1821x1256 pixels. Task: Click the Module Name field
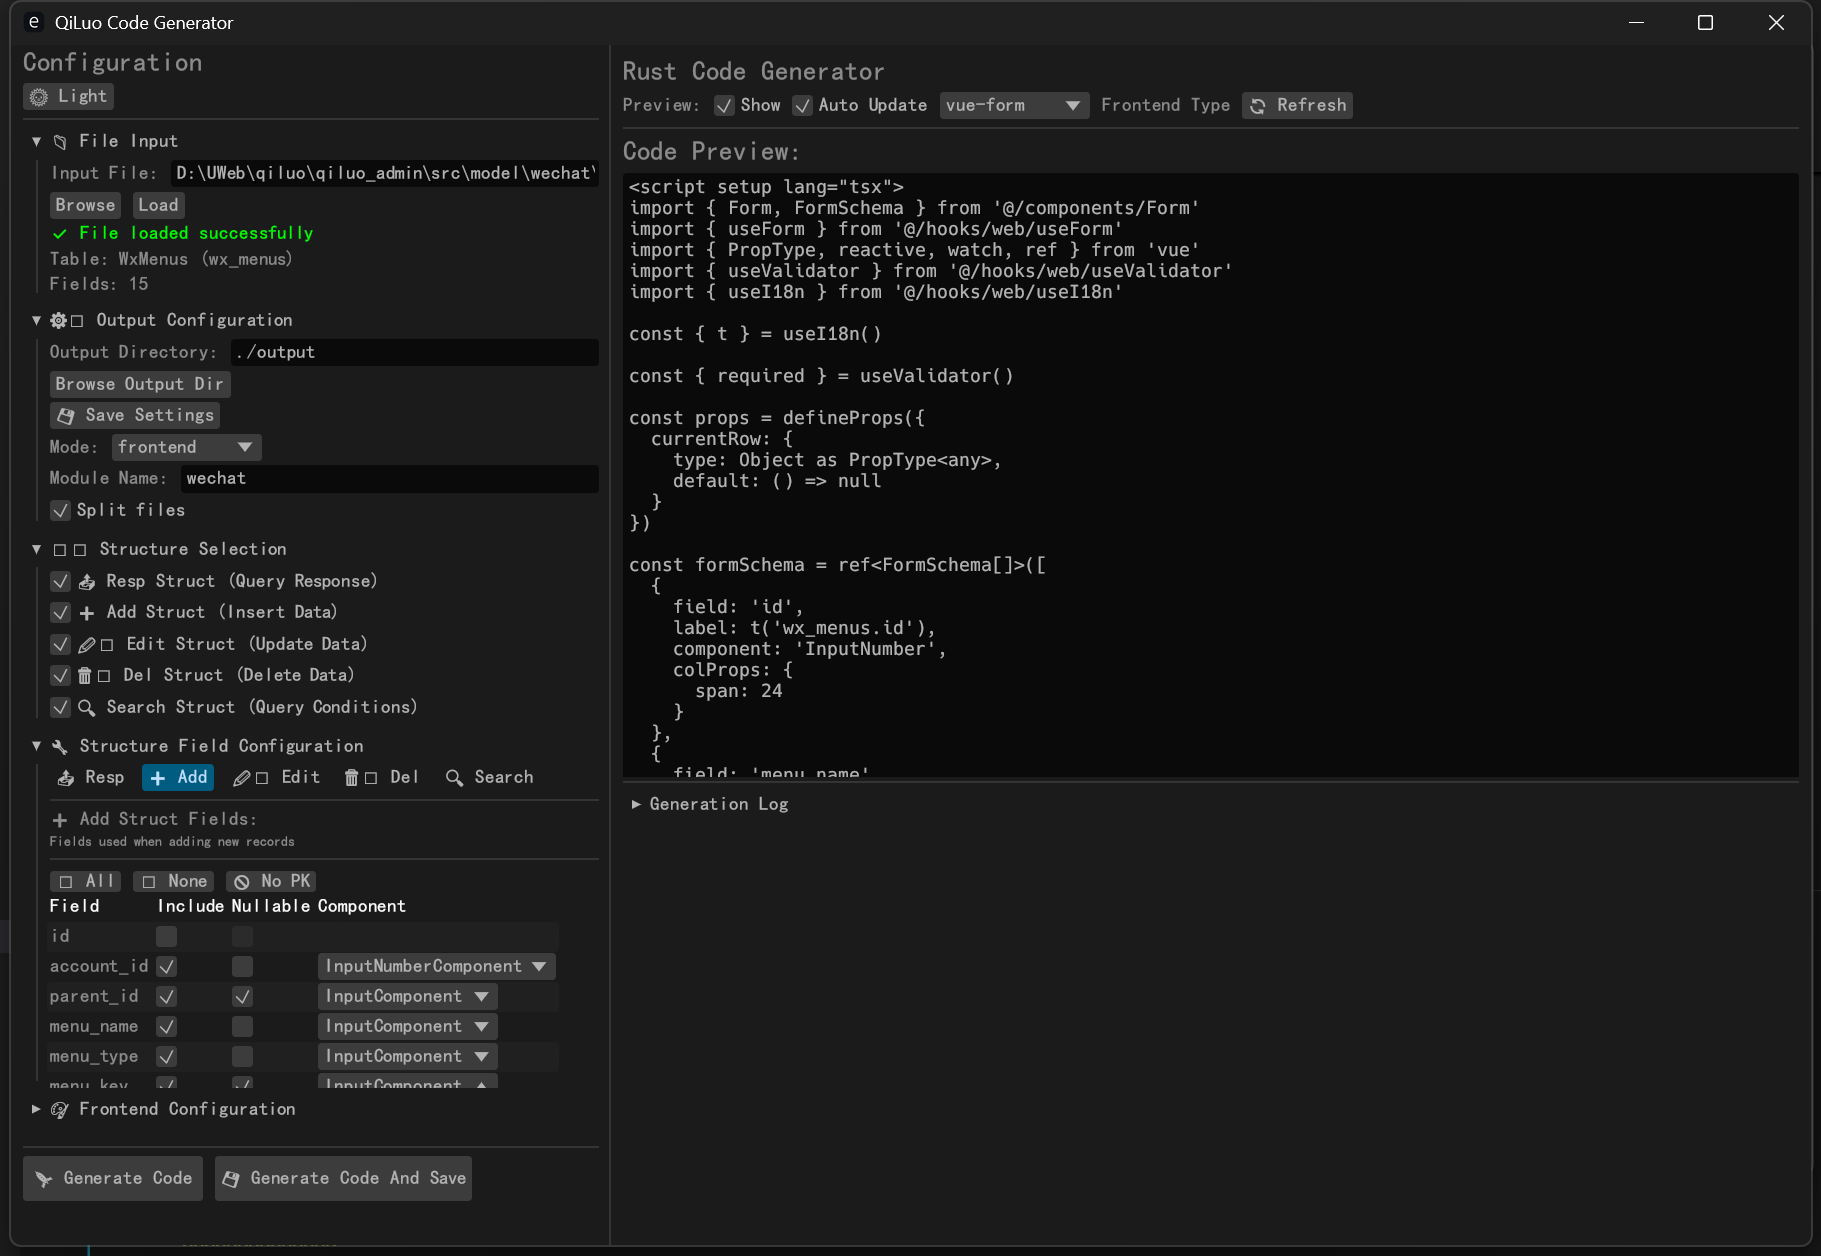pos(390,479)
